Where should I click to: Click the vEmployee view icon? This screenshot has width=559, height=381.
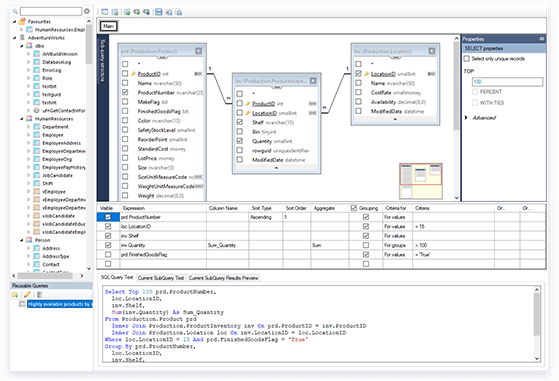coord(37,191)
